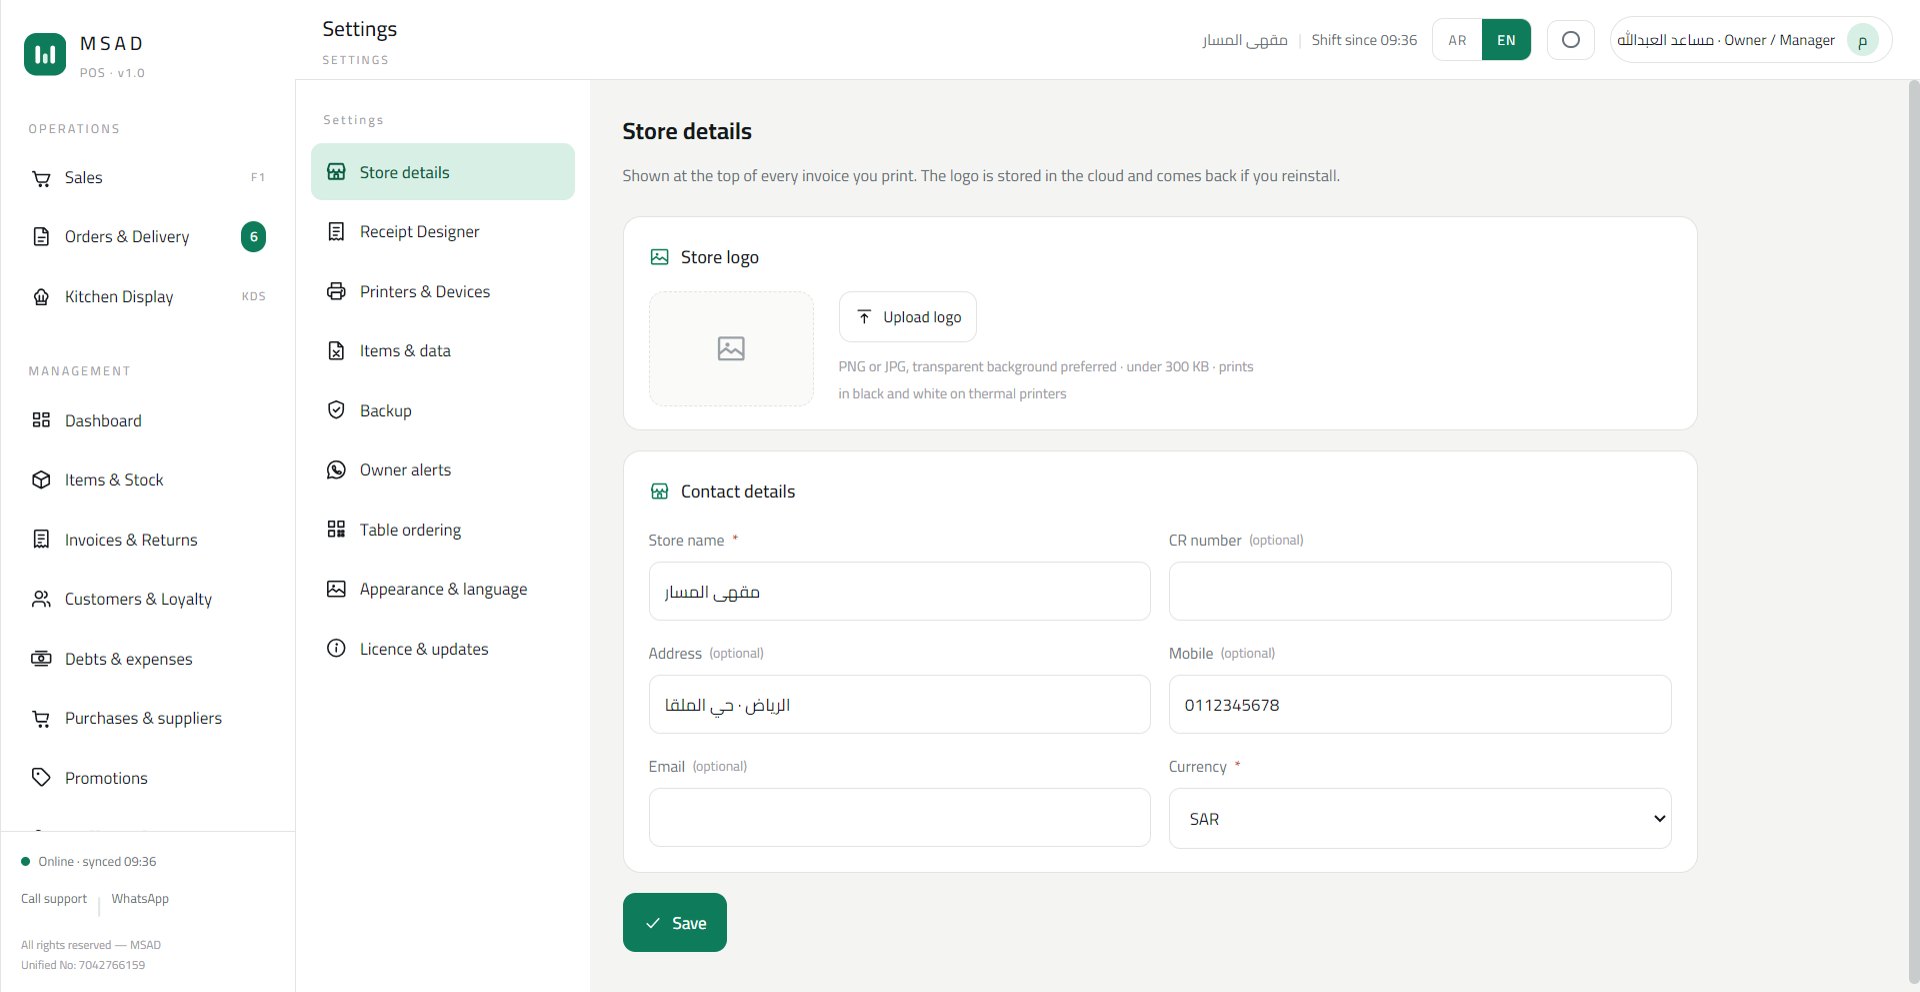Click the Store name input field

click(900, 591)
